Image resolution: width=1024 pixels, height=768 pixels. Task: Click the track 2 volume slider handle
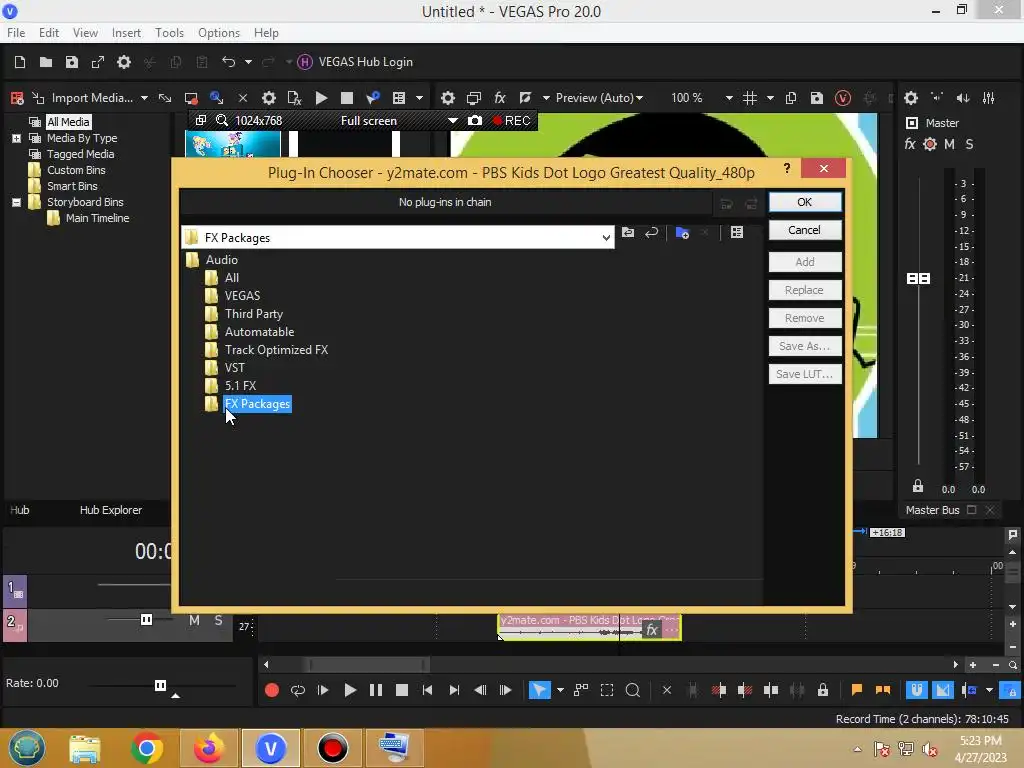pos(146,620)
